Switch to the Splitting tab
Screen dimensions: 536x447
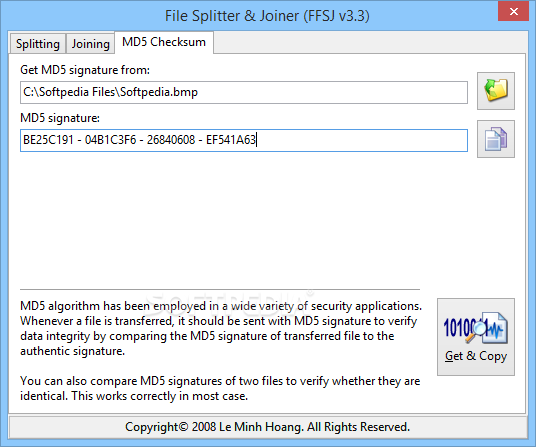(38, 44)
